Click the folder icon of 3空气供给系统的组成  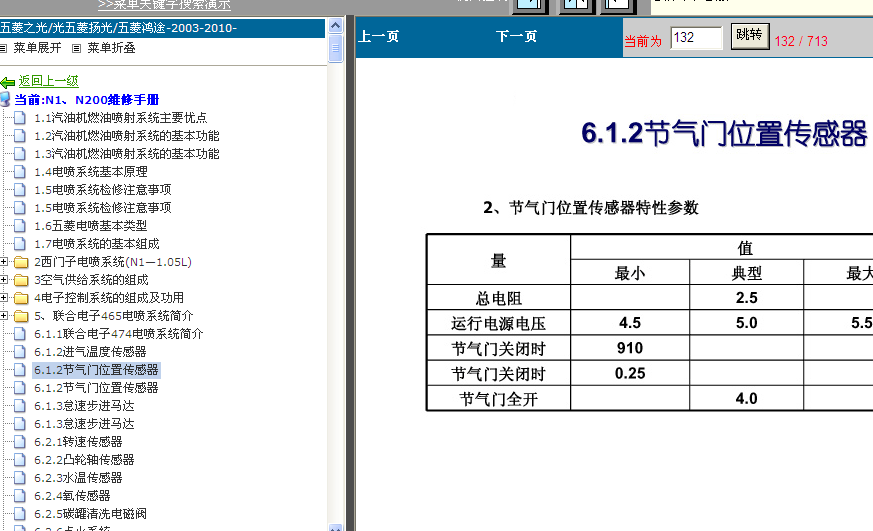click(x=21, y=280)
